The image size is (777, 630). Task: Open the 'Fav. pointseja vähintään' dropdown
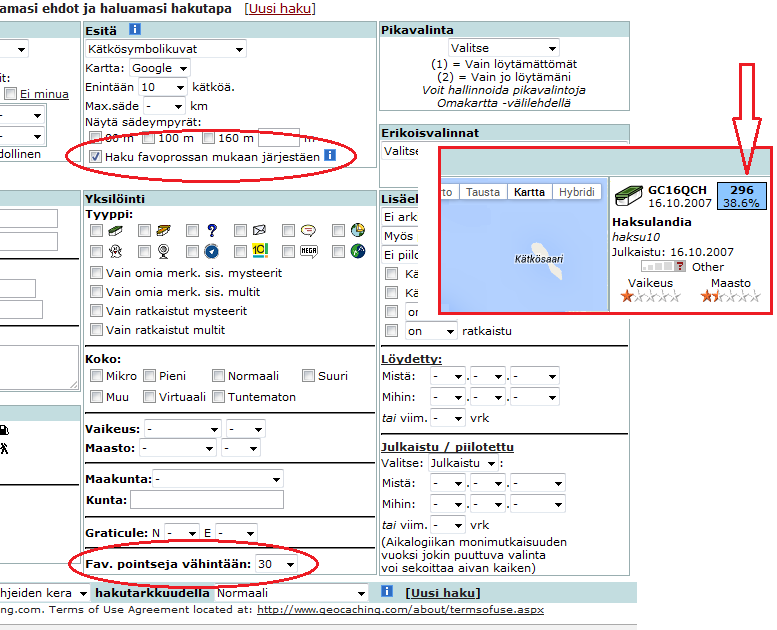pyautogui.click(x=276, y=565)
